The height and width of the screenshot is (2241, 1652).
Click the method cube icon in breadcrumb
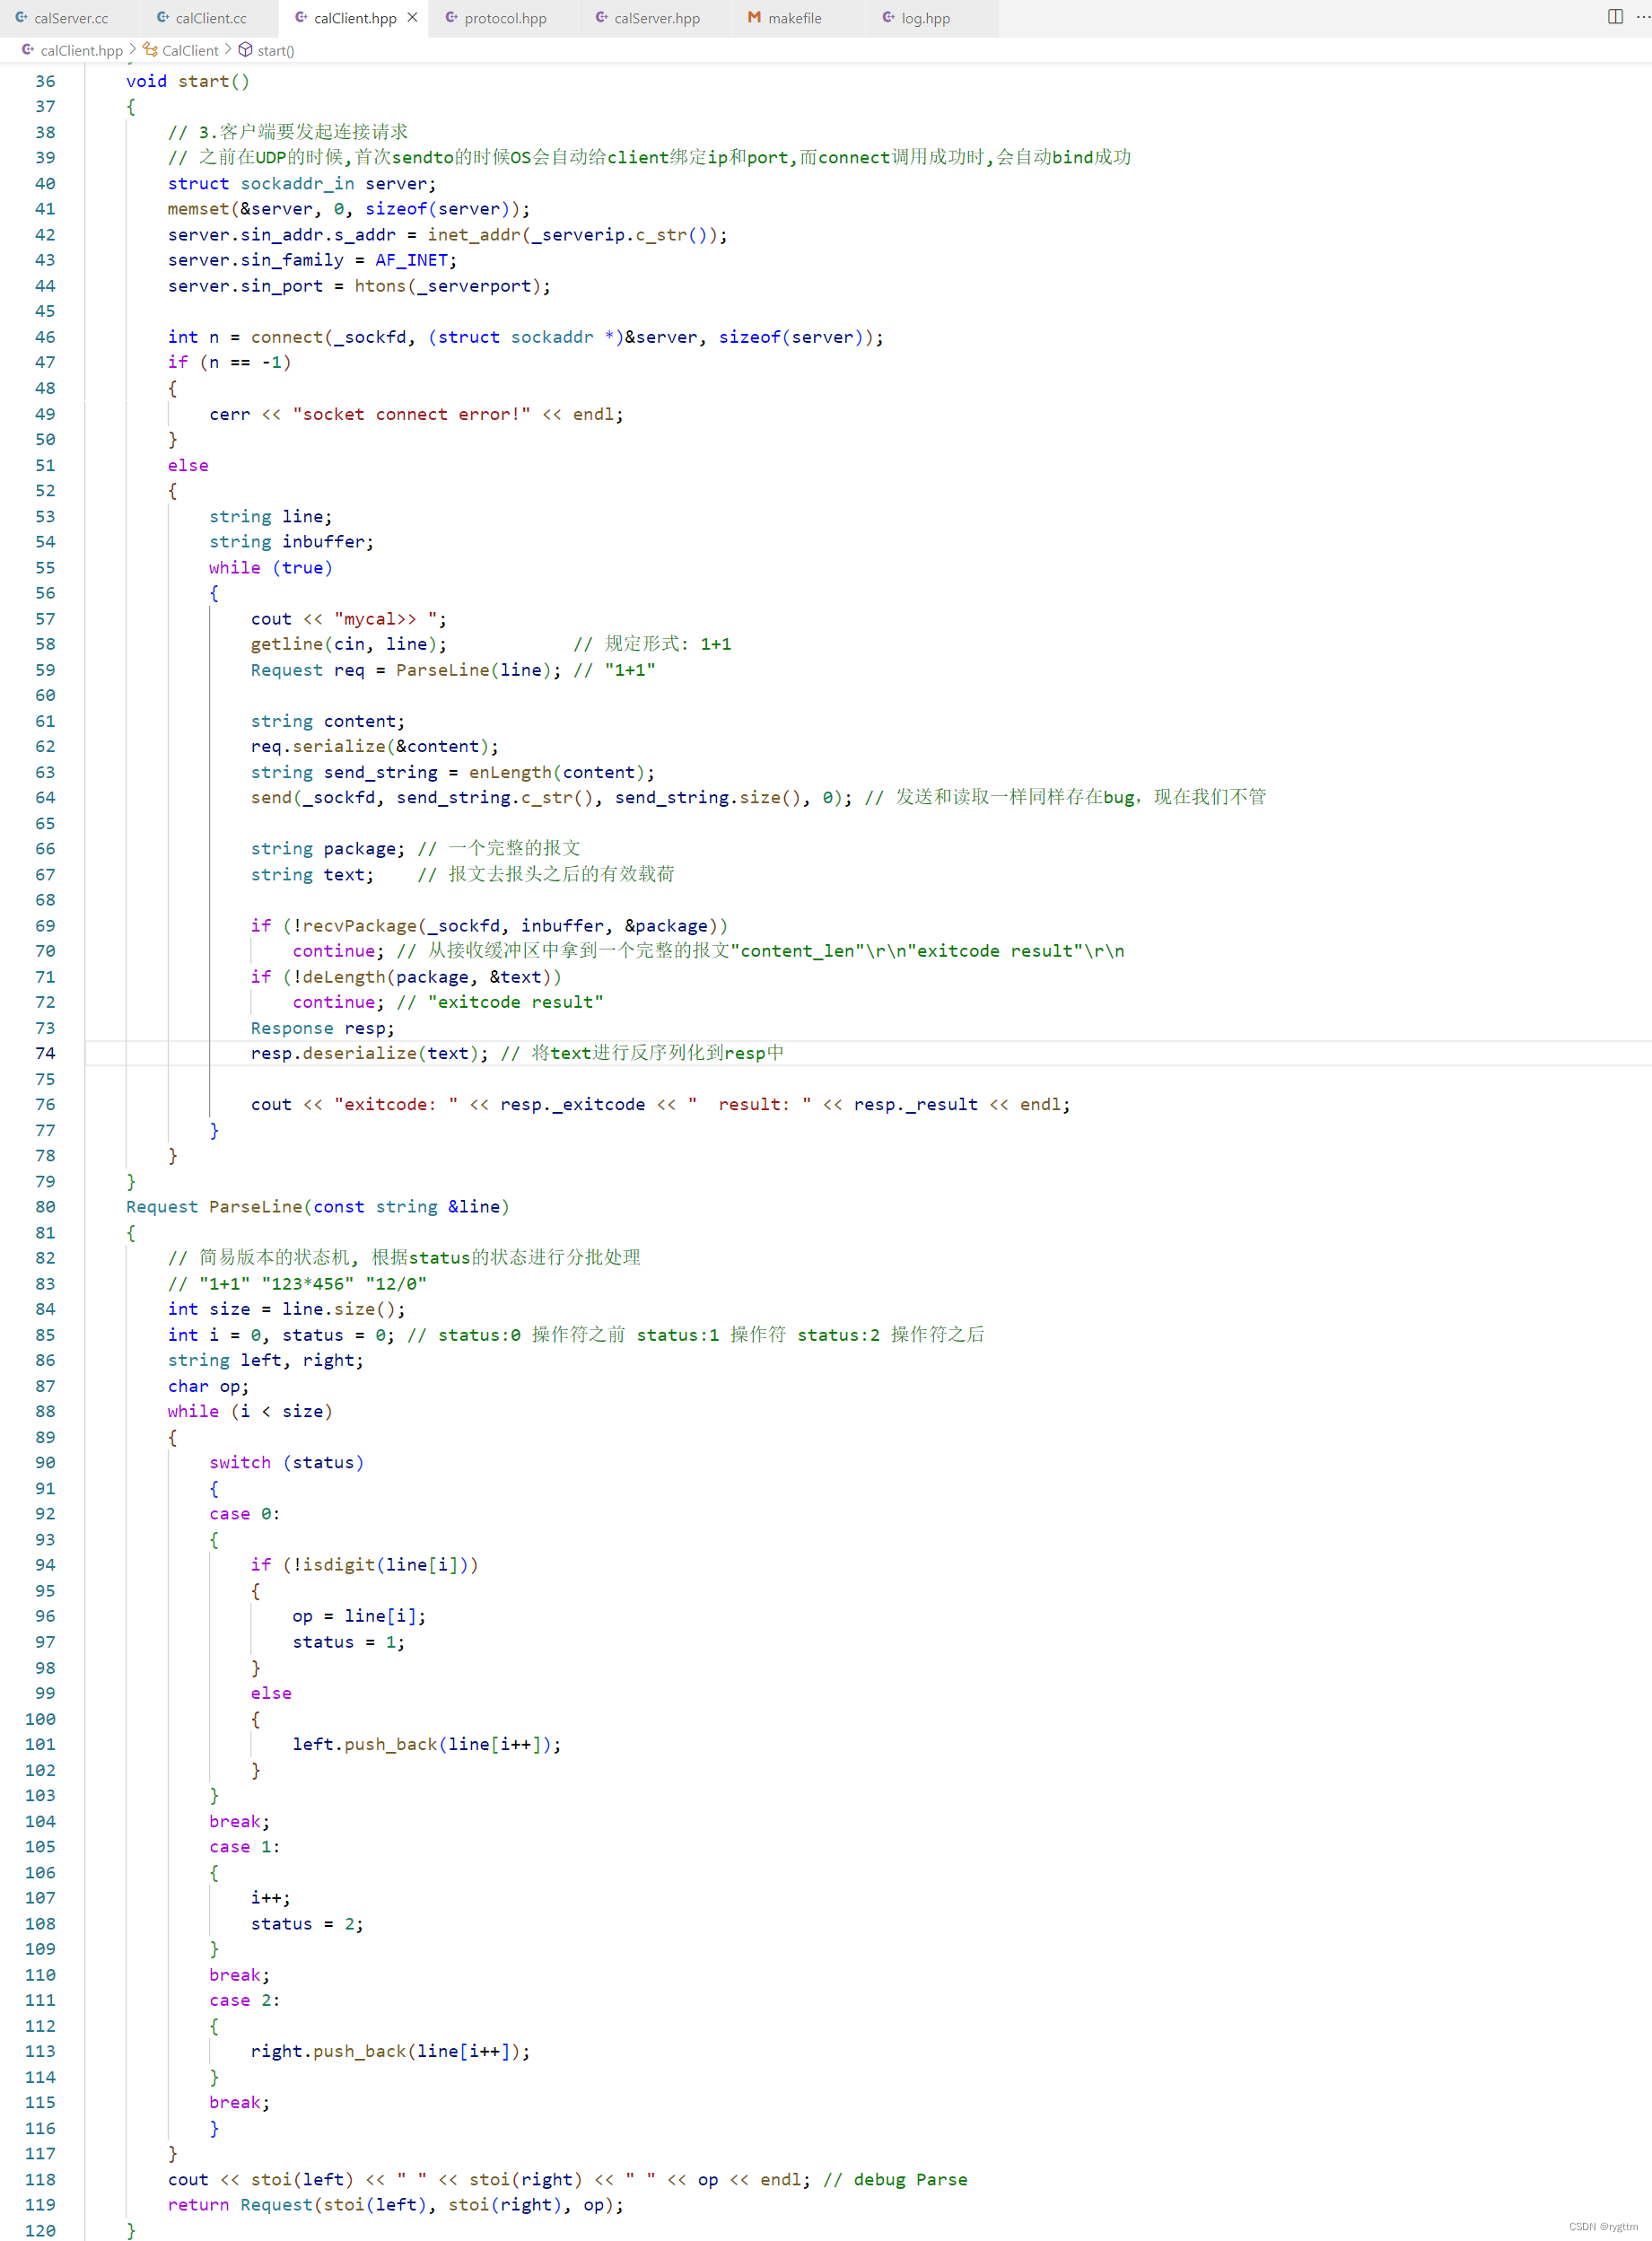[245, 50]
